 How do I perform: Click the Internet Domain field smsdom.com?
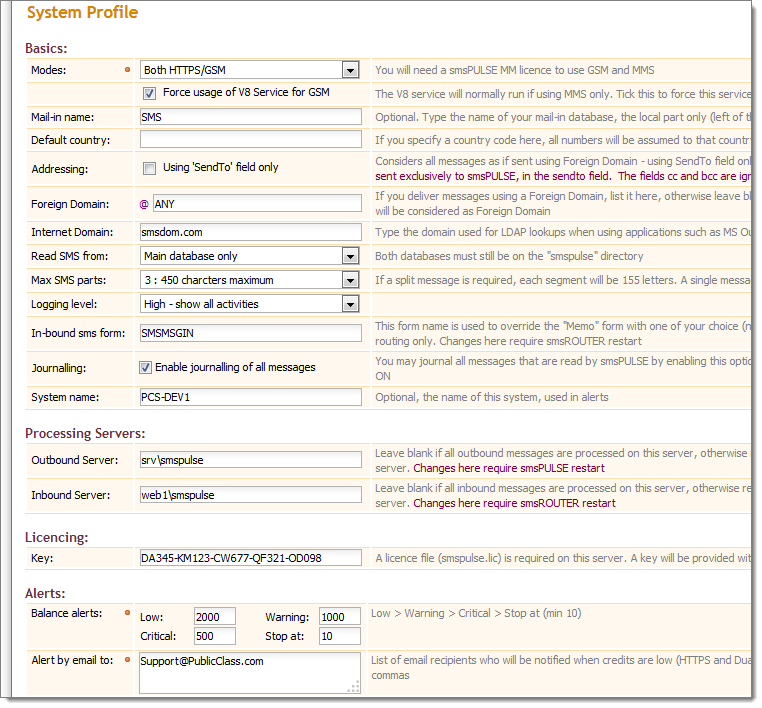point(251,232)
